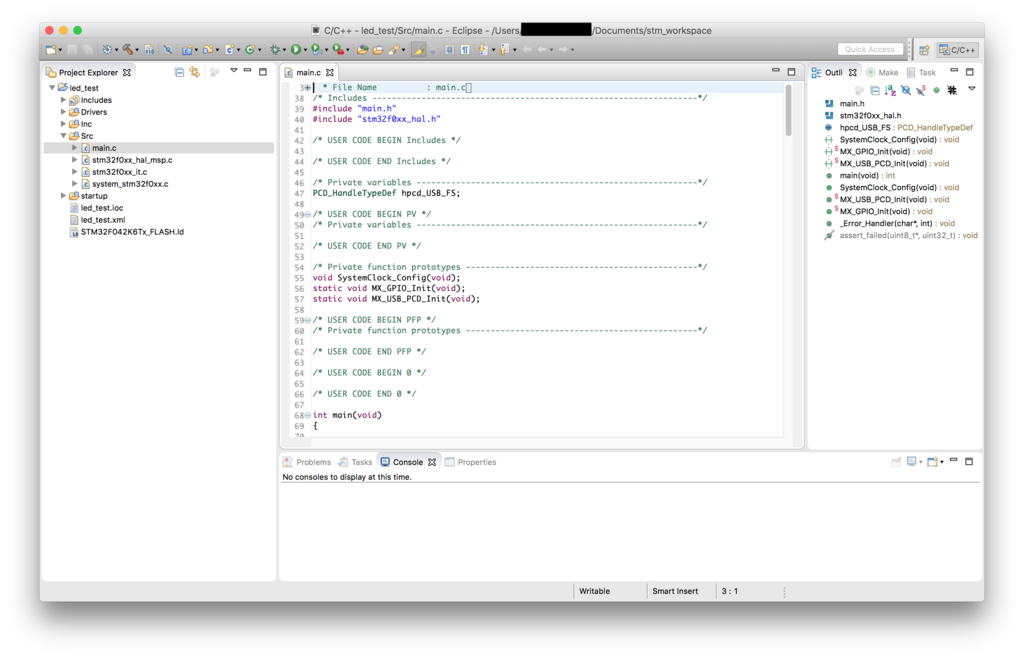Image resolution: width=1024 pixels, height=658 pixels.
Task: Open Project Explorer view menu triangle
Action: coord(233,70)
